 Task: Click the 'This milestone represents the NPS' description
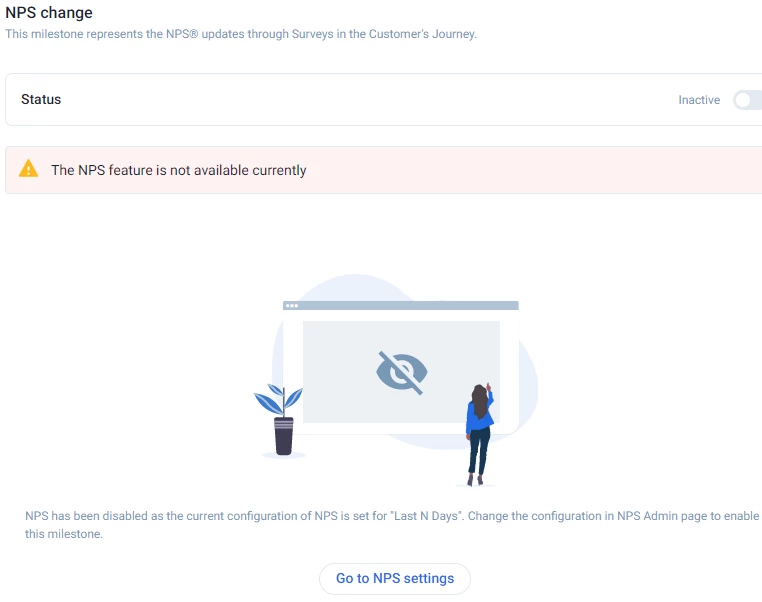pyautogui.click(x=241, y=34)
